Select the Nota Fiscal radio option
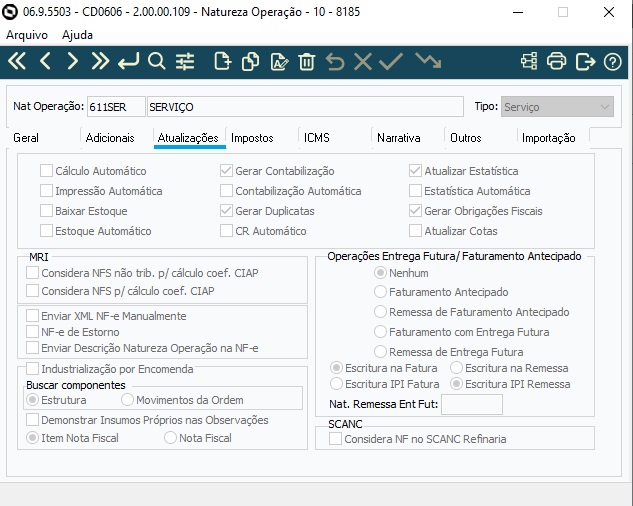Screen dimensions: 633x506 [x=170, y=438]
